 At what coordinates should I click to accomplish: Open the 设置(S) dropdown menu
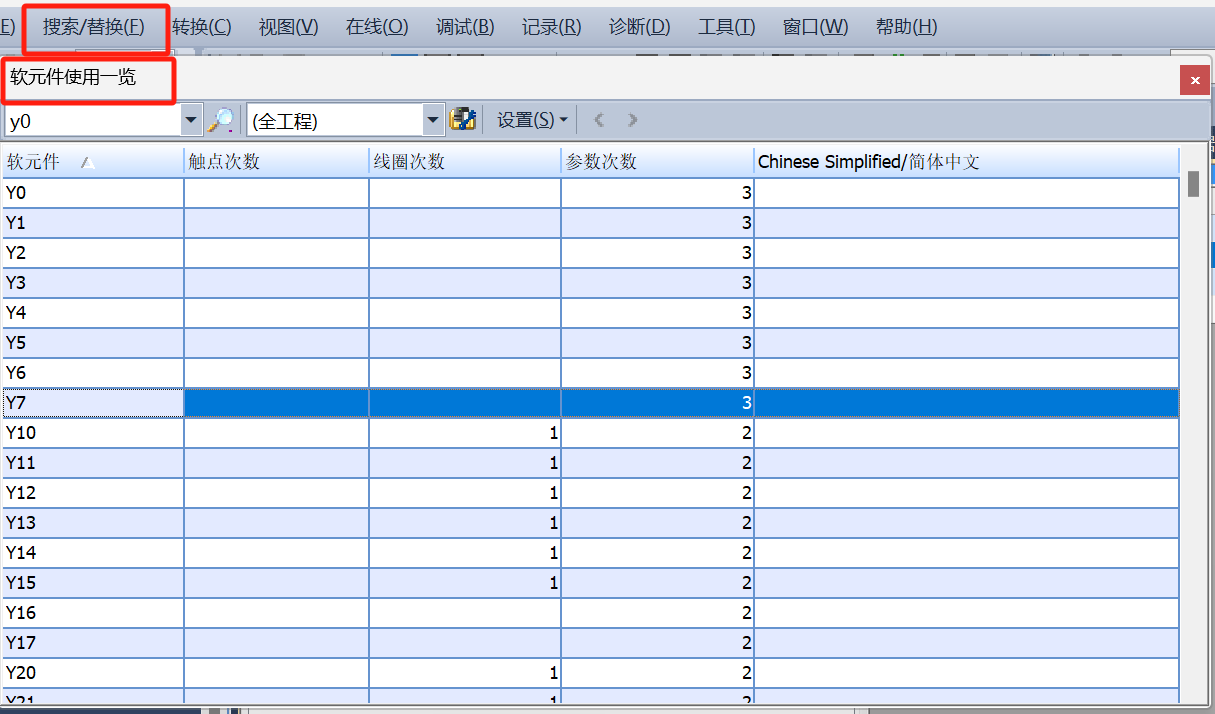[533, 120]
